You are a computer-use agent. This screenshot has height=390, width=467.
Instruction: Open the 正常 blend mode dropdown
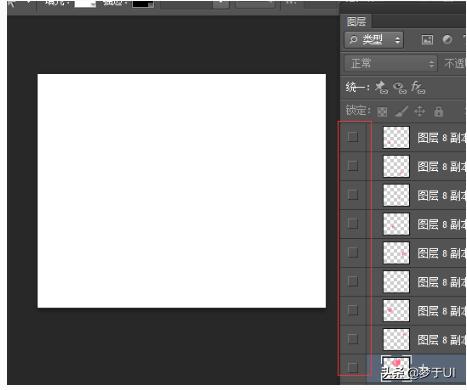coord(390,63)
